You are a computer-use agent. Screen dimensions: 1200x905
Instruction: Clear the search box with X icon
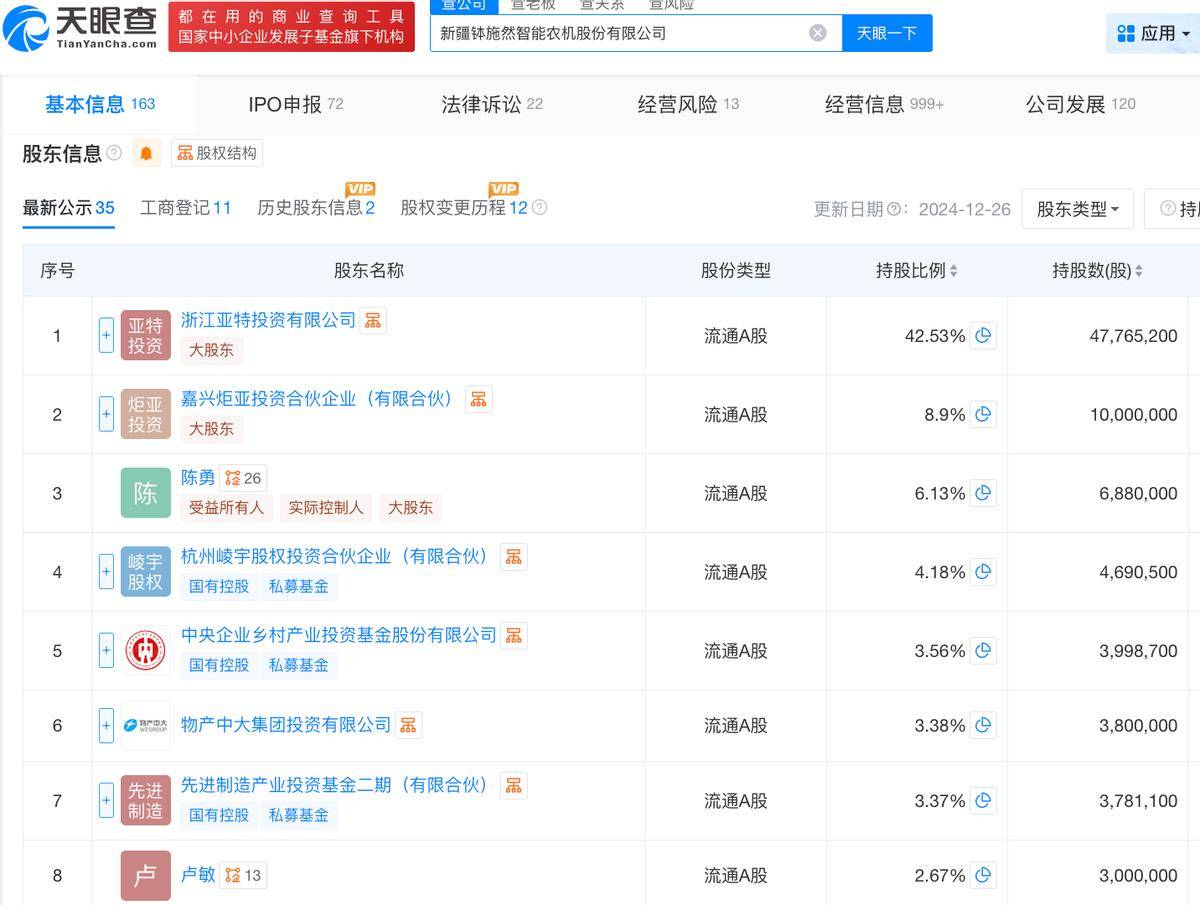click(x=818, y=33)
